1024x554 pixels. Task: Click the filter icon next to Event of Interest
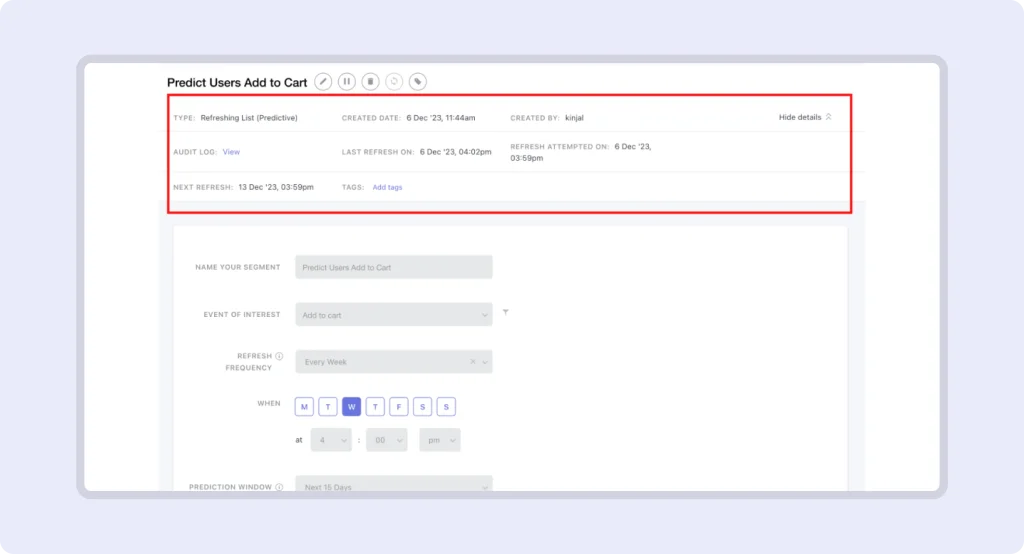point(506,313)
